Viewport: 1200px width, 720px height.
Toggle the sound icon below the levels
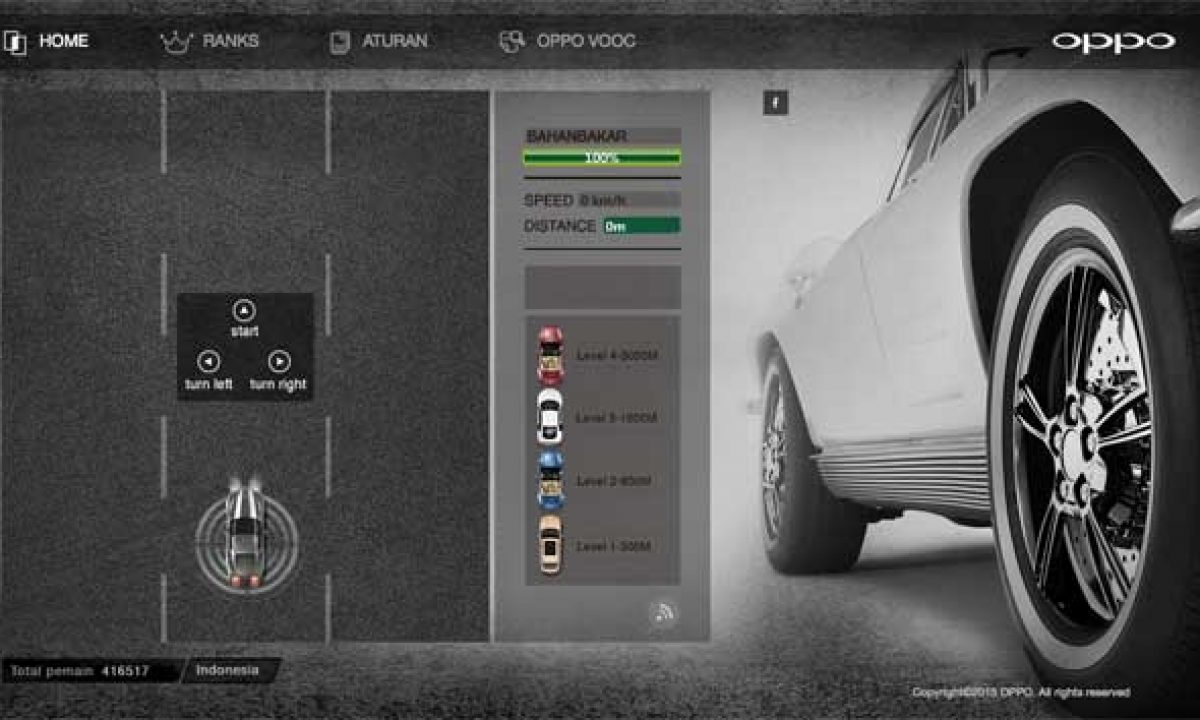coord(661,613)
